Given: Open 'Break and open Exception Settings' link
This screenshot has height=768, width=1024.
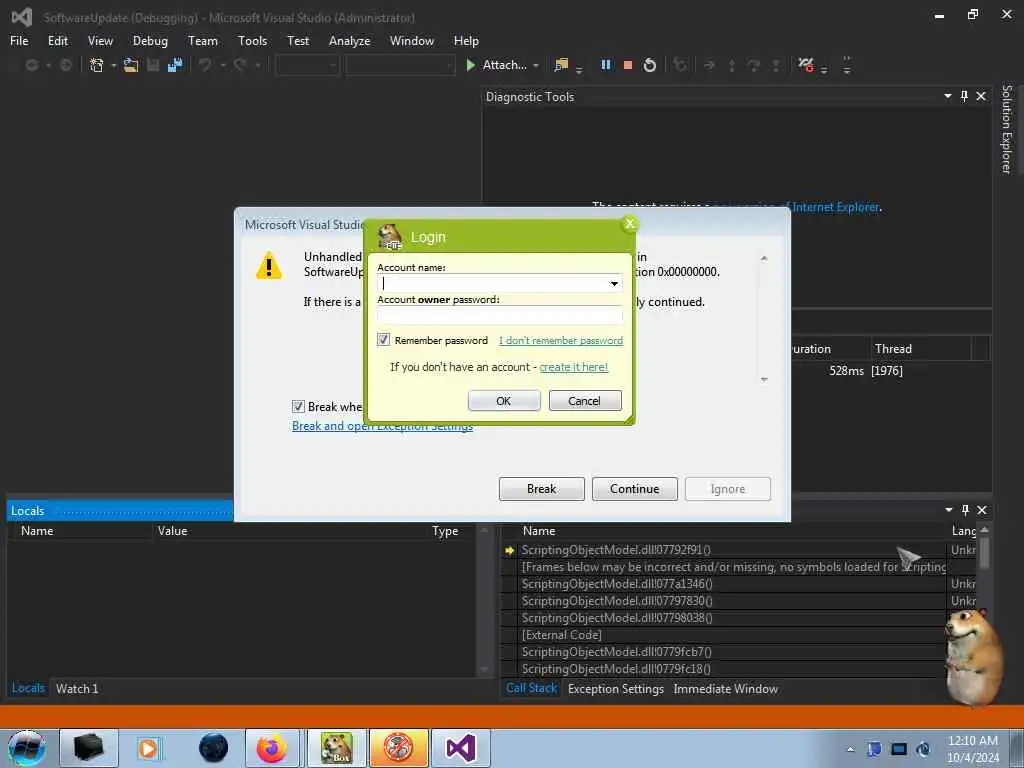Looking at the screenshot, I should pyautogui.click(x=382, y=426).
